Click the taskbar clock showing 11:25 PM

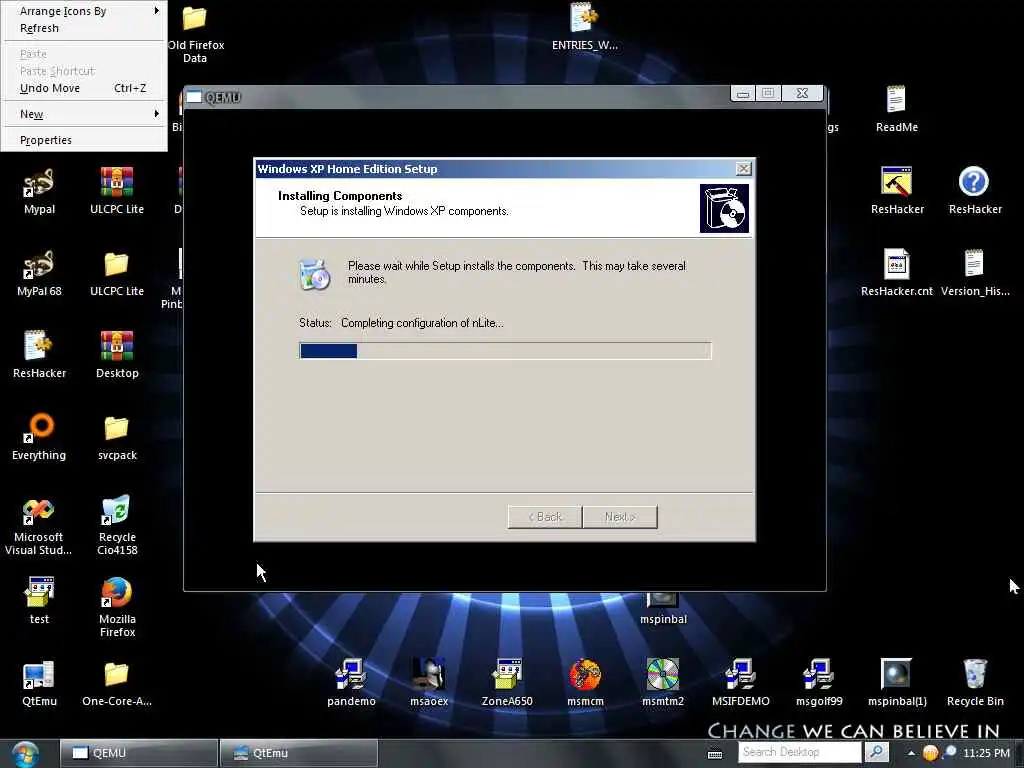[986, 753]
